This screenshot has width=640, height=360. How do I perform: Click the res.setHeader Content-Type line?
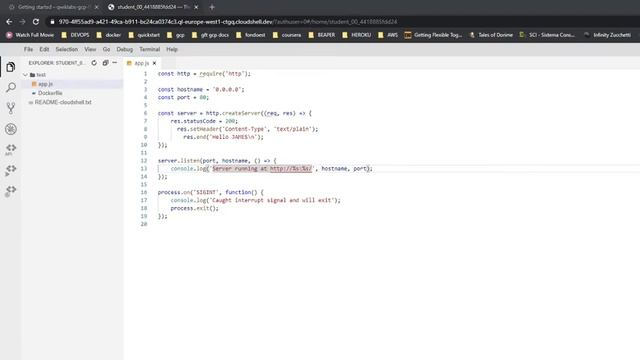coord(247,129)
